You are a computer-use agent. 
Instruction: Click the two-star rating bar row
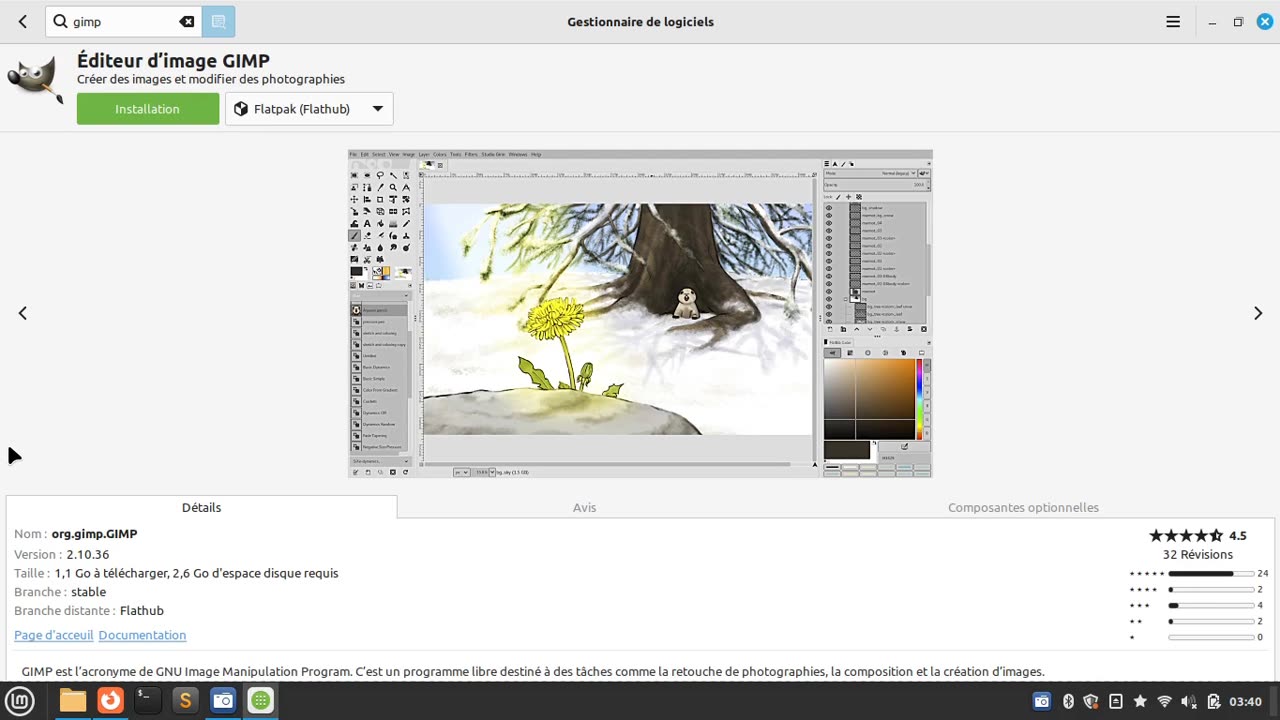point(1198,621)
